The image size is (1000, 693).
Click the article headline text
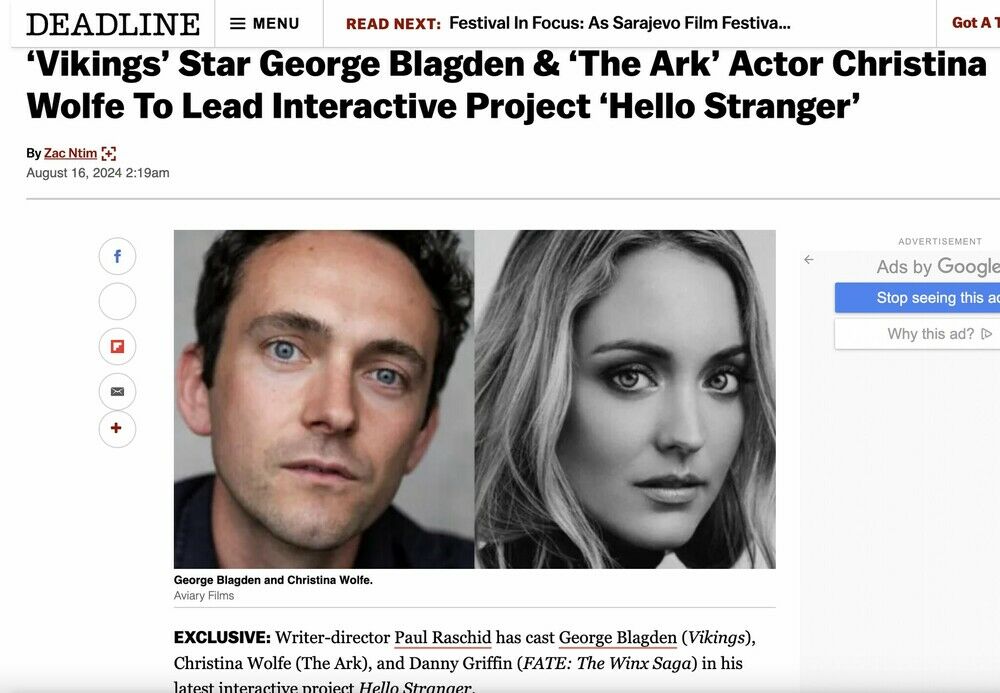coord(506,85)
